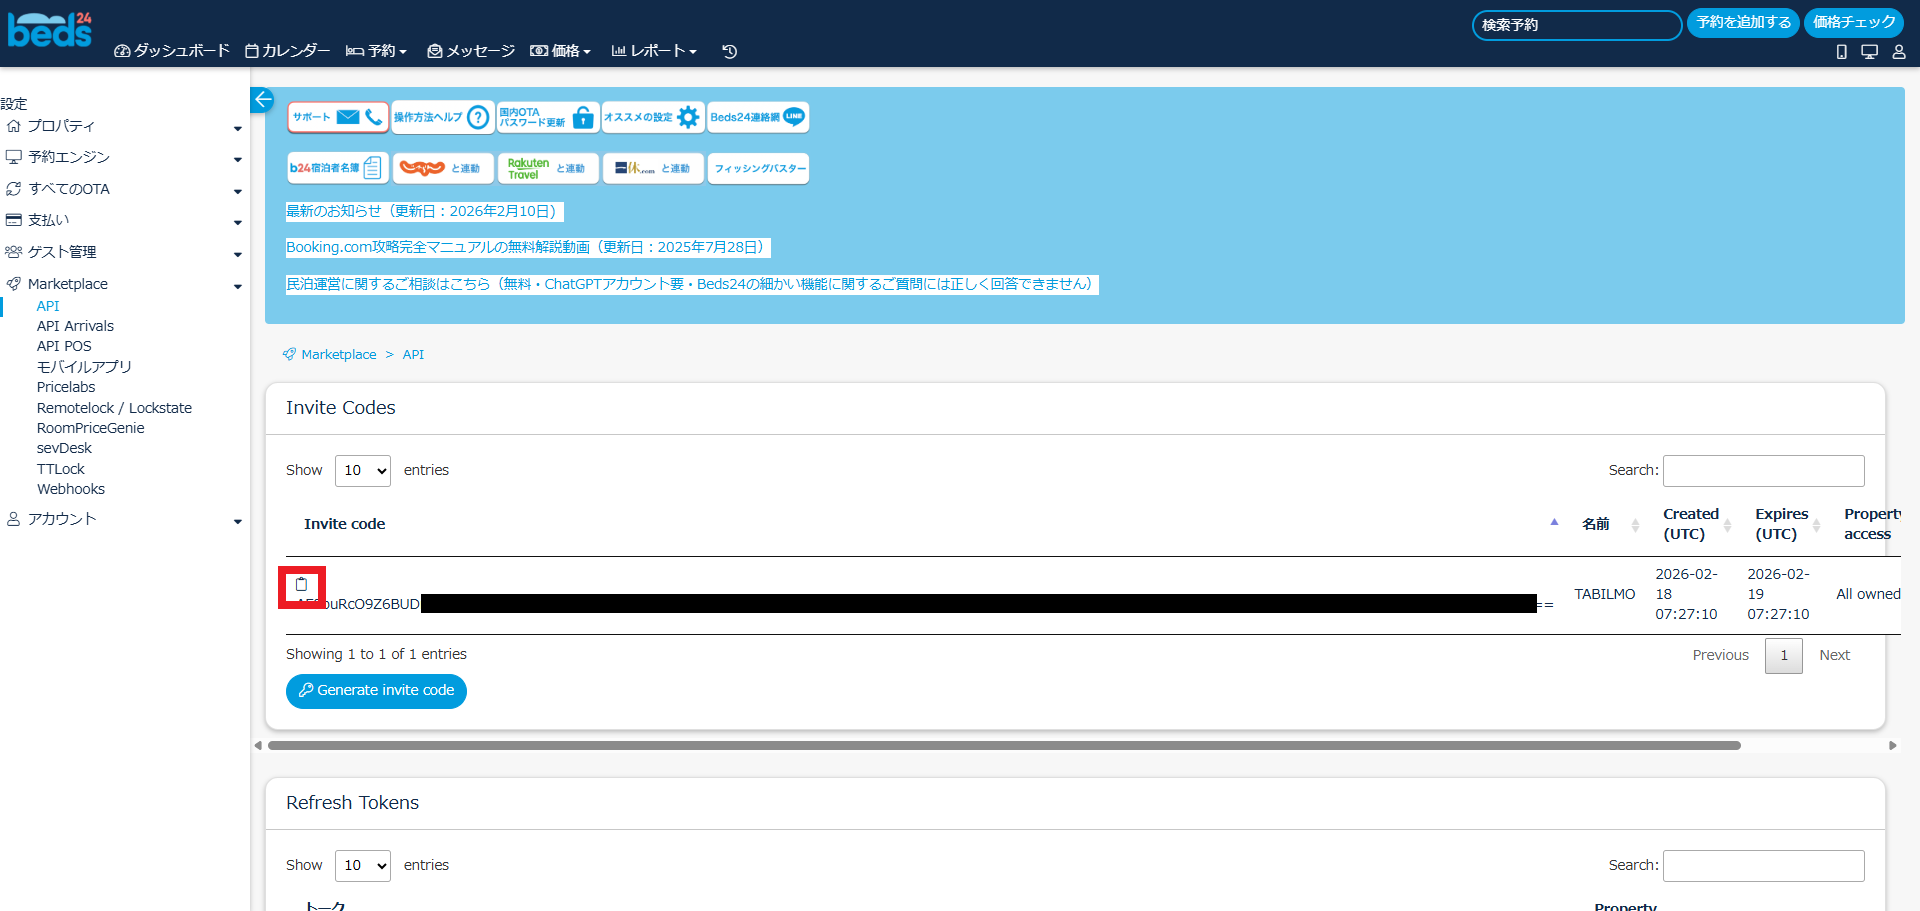Copy the invite code with the clipboard icon
This screenshot has height=911, width=1920.
click(x=301, y=585)
